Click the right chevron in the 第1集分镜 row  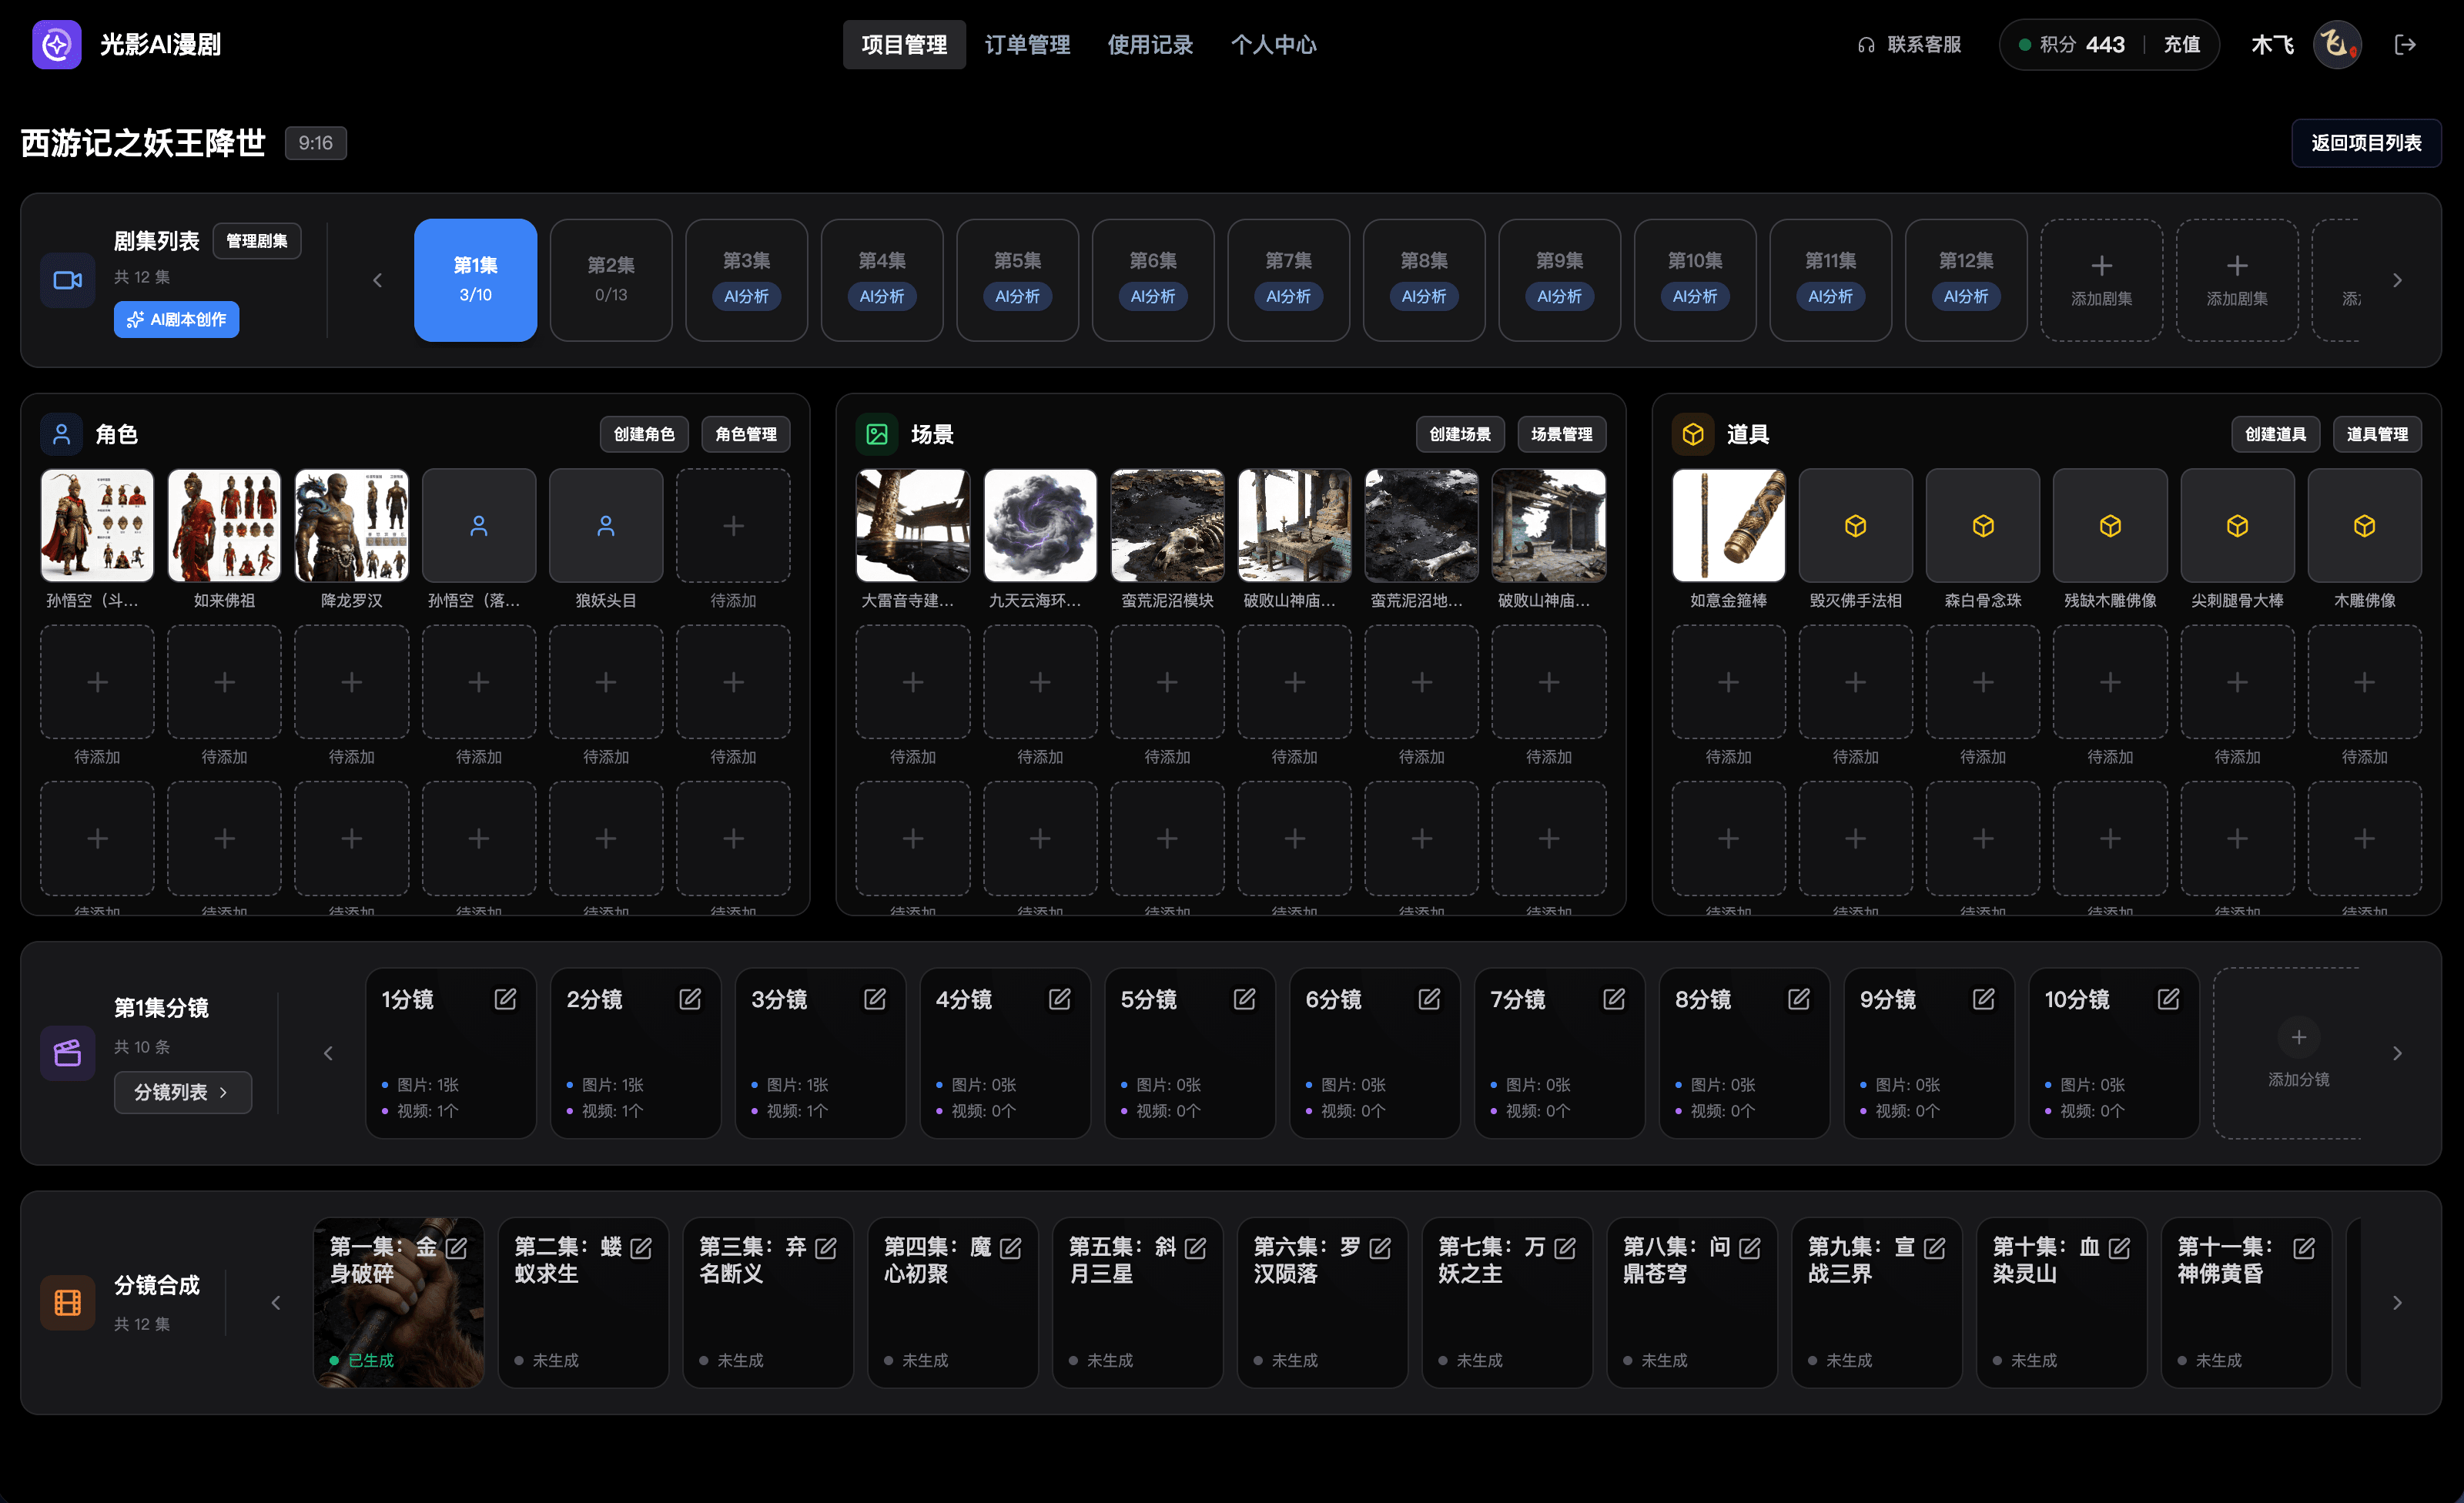pos(2397,1053)
